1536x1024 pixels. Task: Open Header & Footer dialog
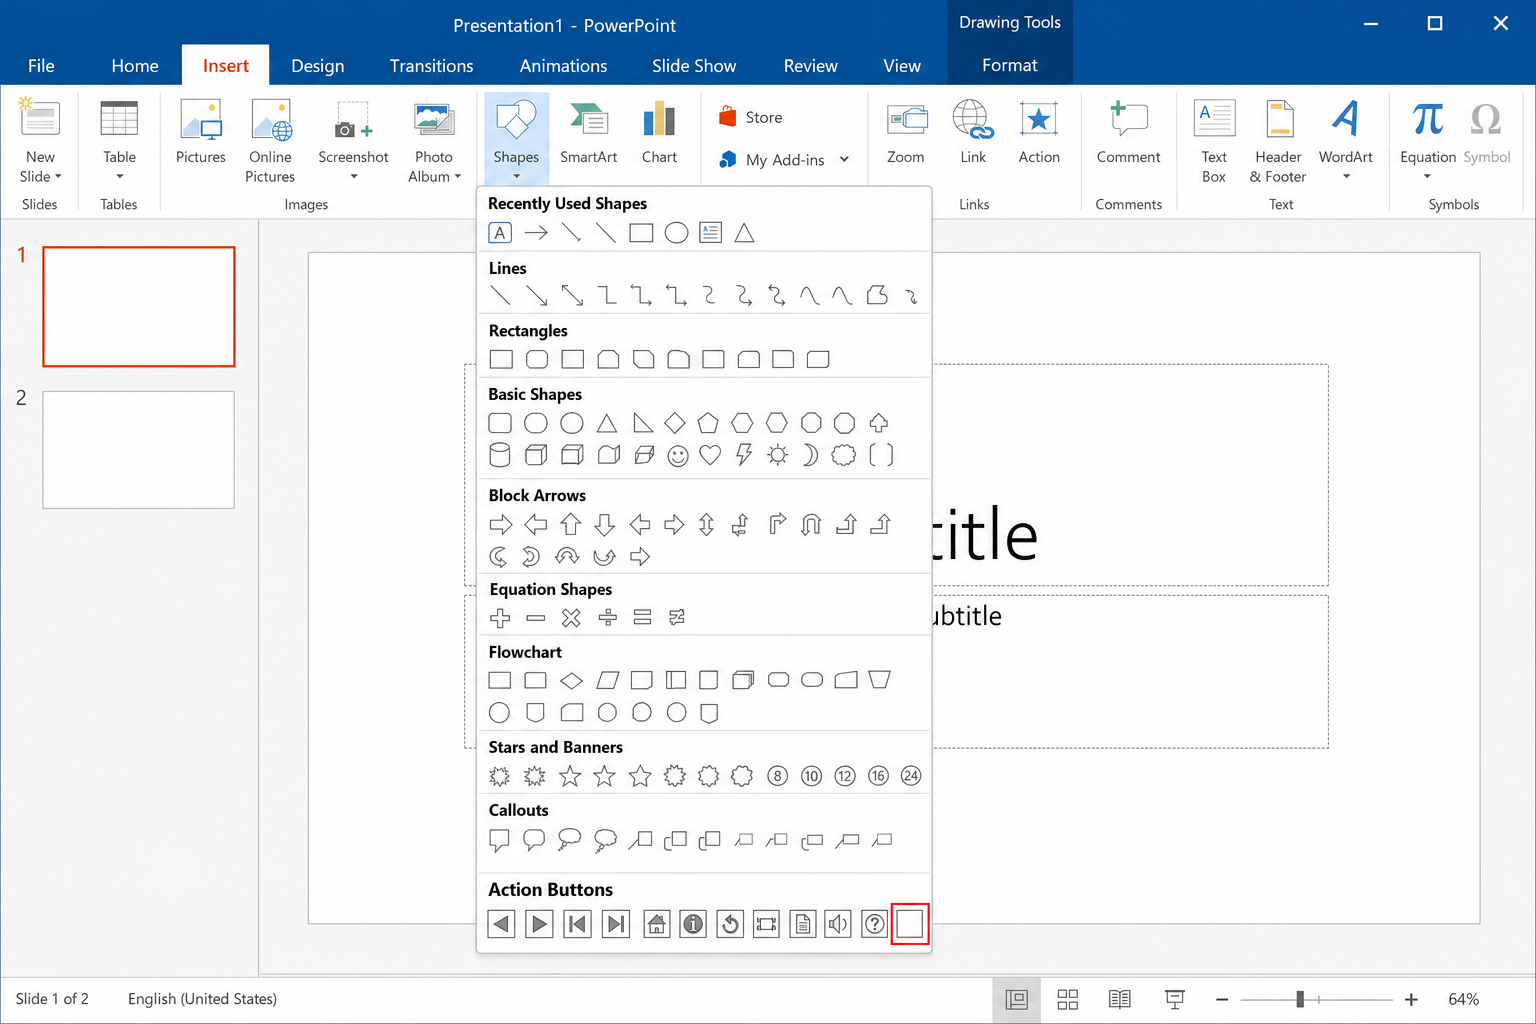coord(1278,140)
